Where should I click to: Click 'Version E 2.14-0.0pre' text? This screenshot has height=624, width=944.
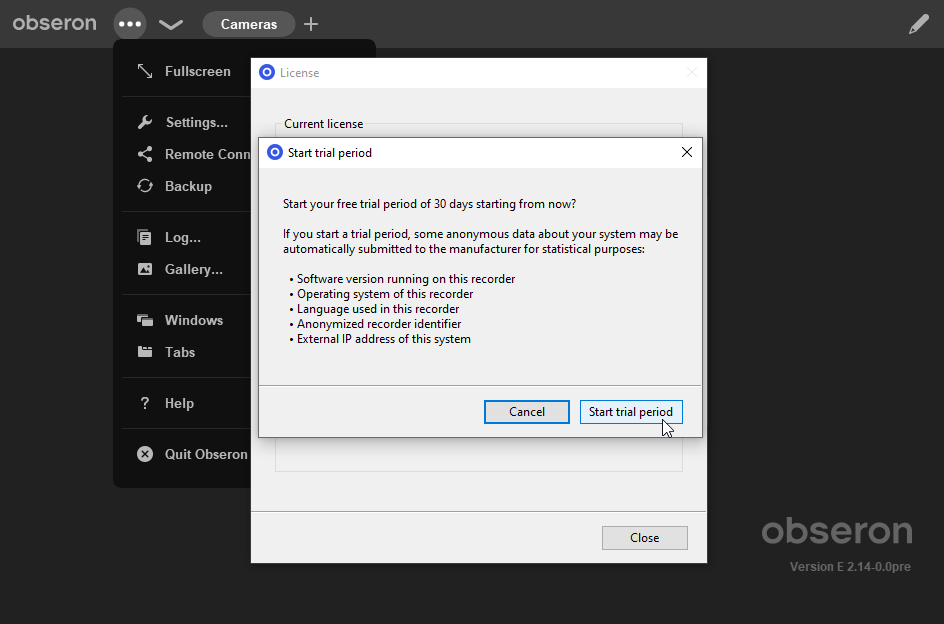(x=850, y=567)
